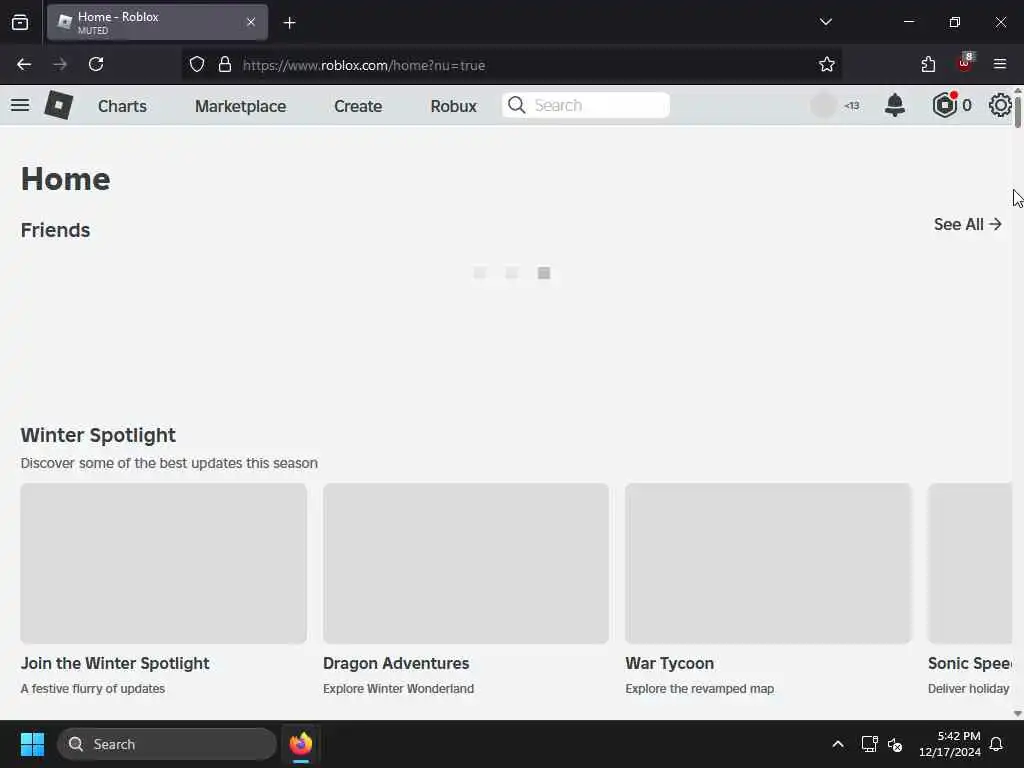Open the notifications bell

coord(895,105)
